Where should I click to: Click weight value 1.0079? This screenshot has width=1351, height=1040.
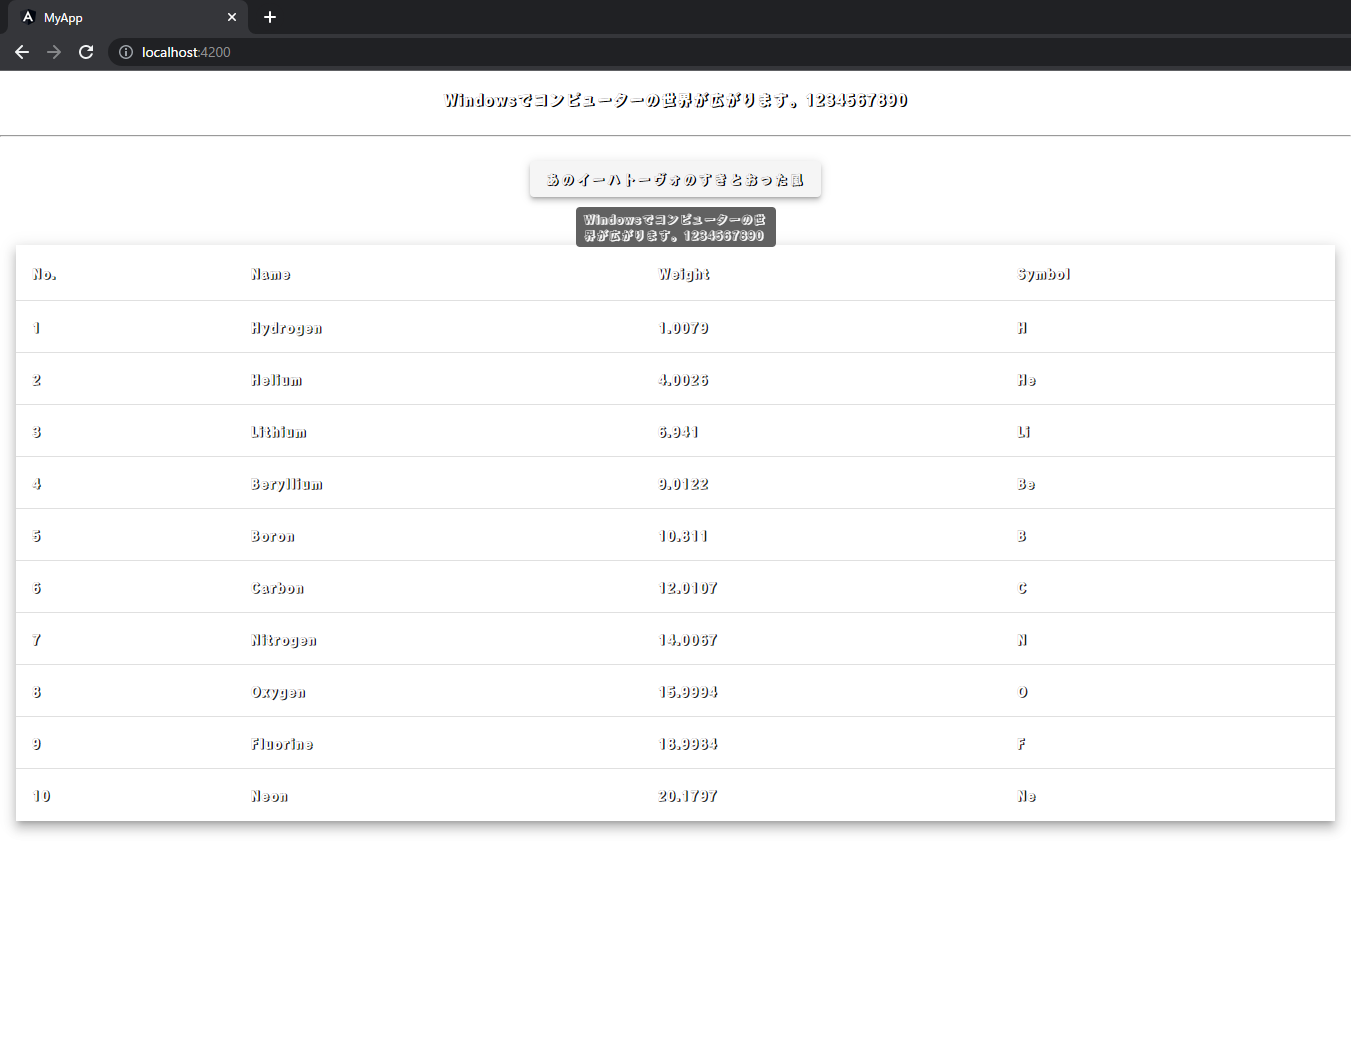tap(684, 328)
